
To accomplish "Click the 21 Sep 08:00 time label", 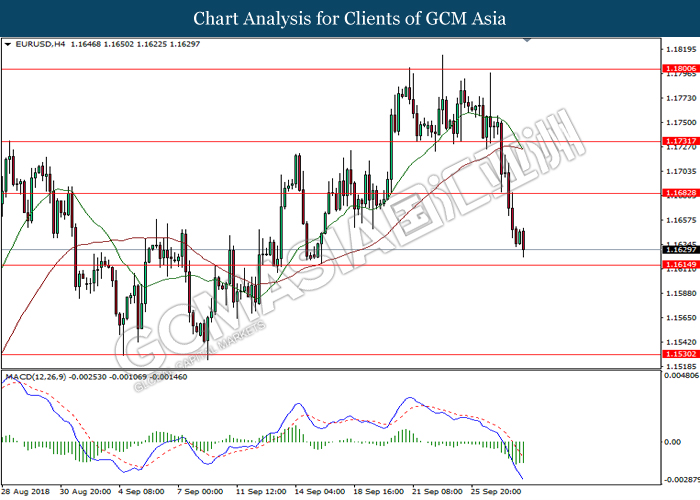I will click(437, 492).
